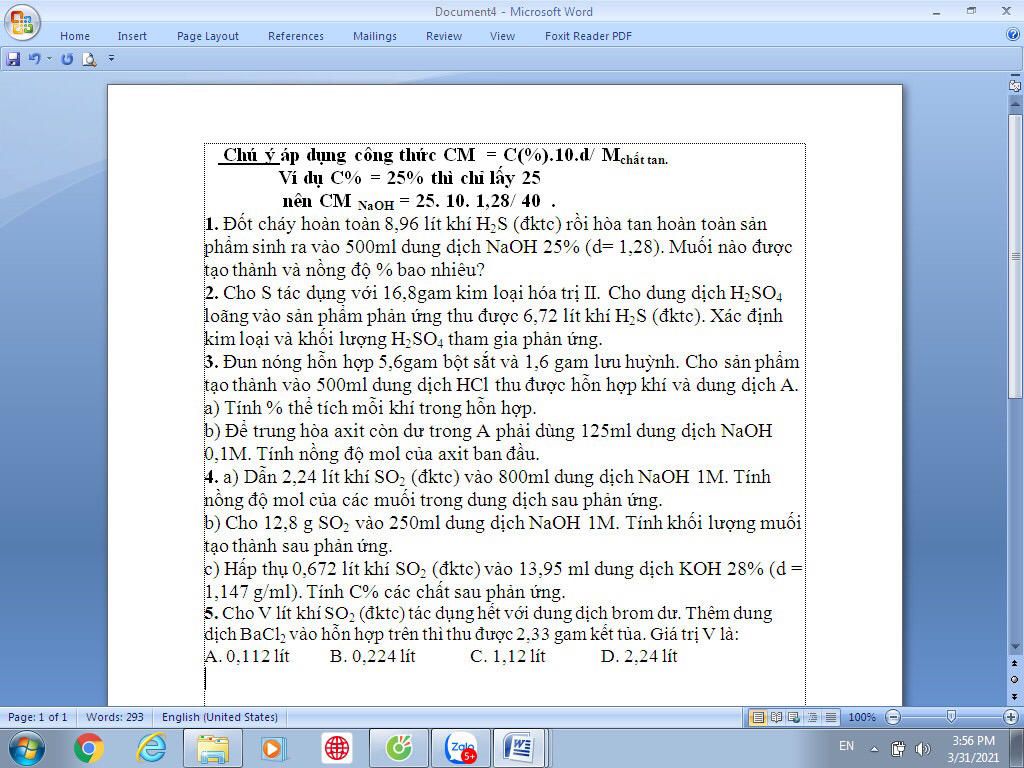Click the Zoom Out minus button
The width and height of the screenshot is (1024, 768).
(x=893, y=718)
